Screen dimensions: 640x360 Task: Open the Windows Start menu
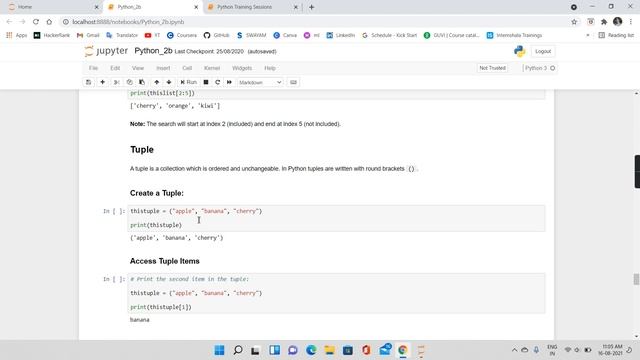tap(219, 350)
